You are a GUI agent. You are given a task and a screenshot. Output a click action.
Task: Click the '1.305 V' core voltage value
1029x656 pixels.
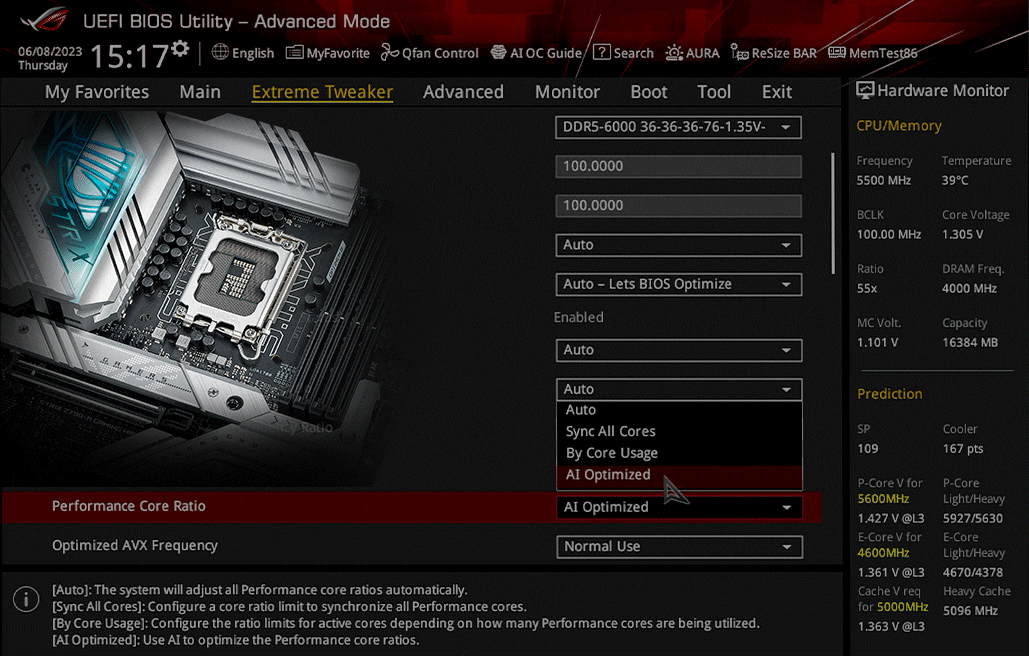[963, 235]
